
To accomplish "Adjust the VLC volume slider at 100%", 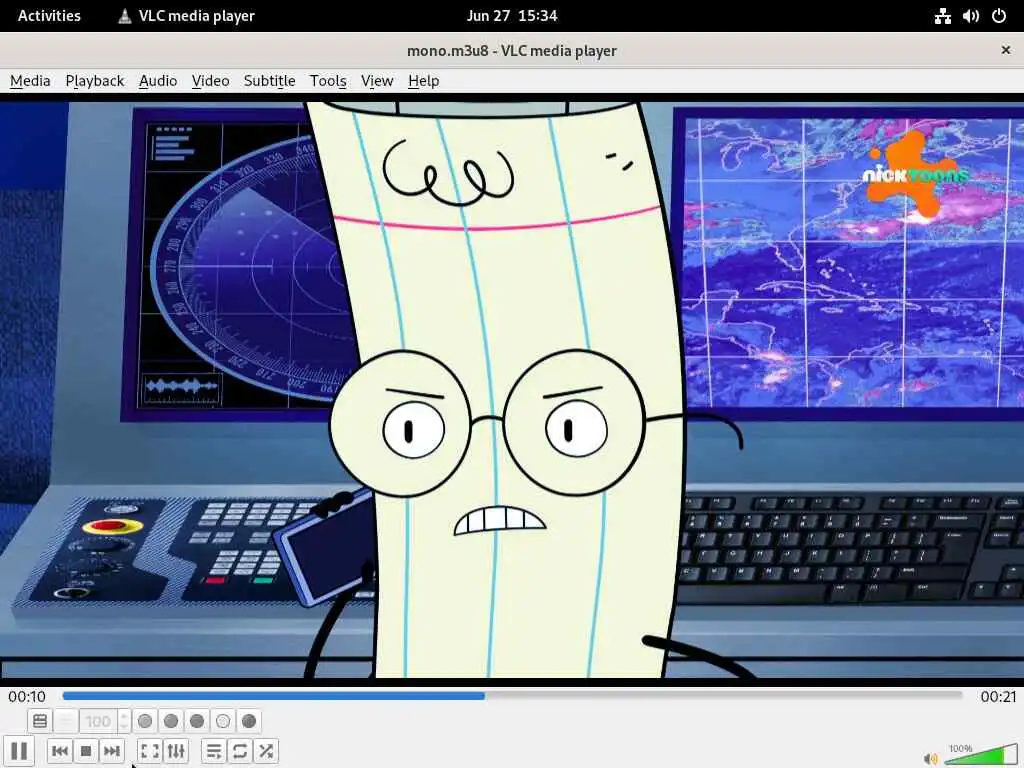I will tap(980, 755).
